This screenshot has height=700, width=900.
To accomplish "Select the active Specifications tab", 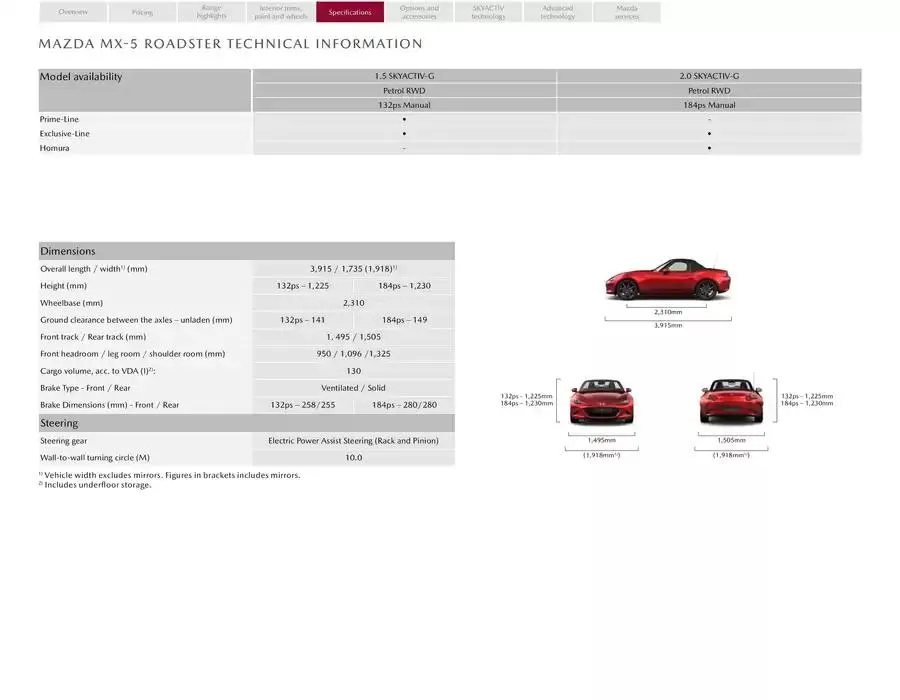I will (350, 12).
